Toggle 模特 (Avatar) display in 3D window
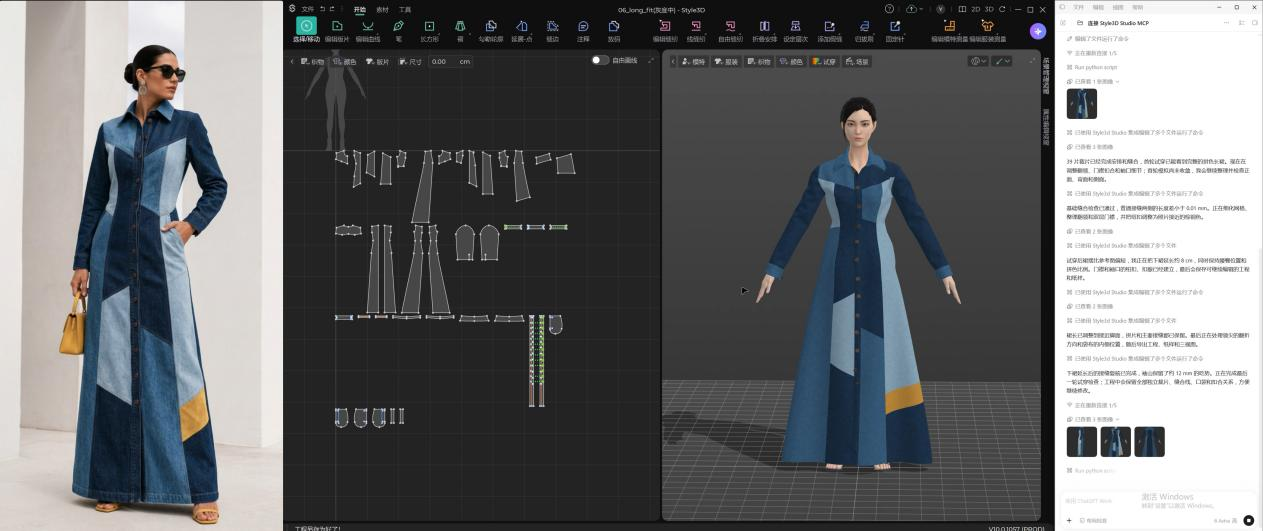The height and width of the screenshot is (531, 1263). point(692,61)
